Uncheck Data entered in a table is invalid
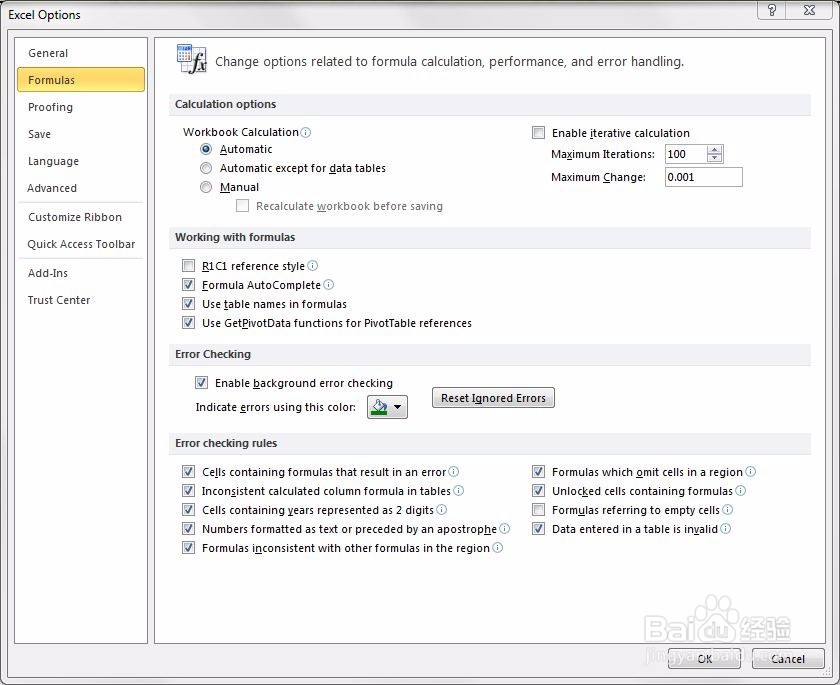 538,529
